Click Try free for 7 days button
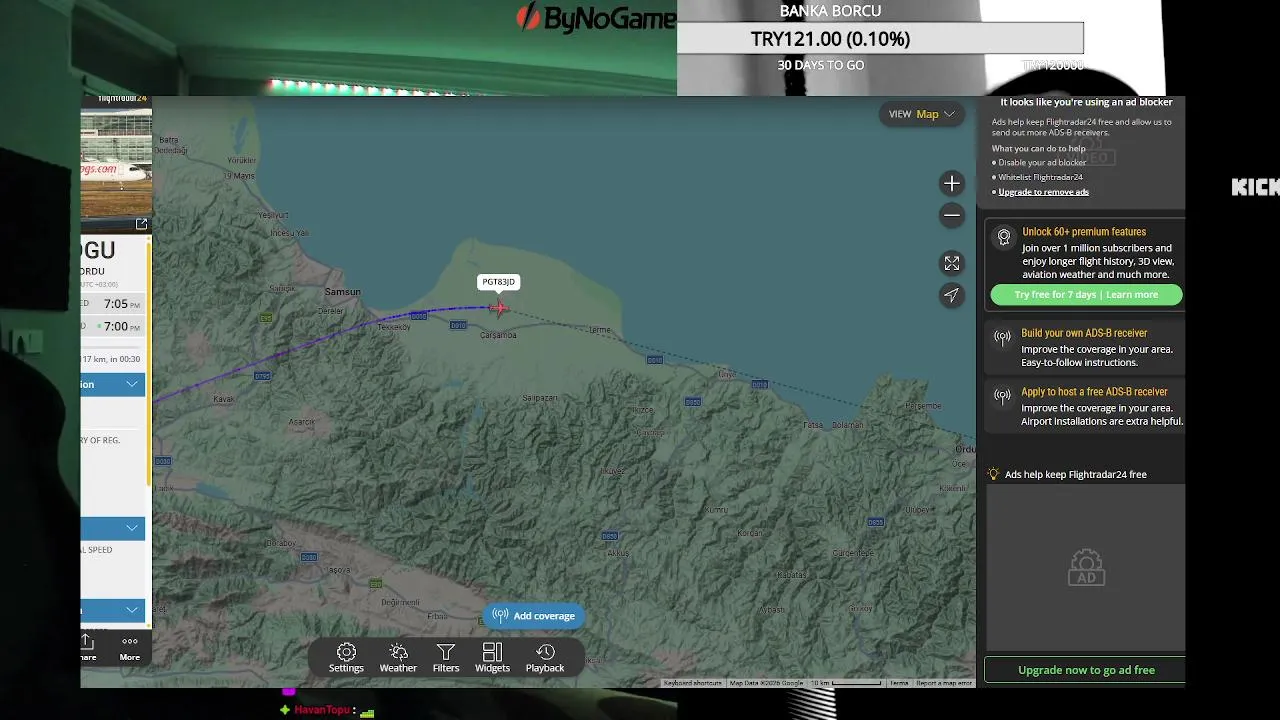Screen dimensions: 1280x720 point(1086,295)
